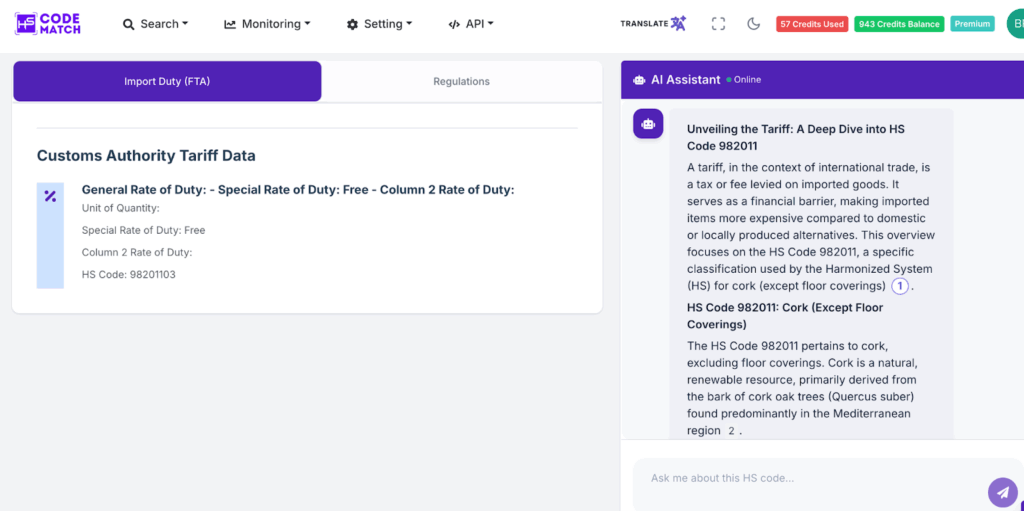
Task: Toggle dark mode with the moon icon
Action: (754, 24)
